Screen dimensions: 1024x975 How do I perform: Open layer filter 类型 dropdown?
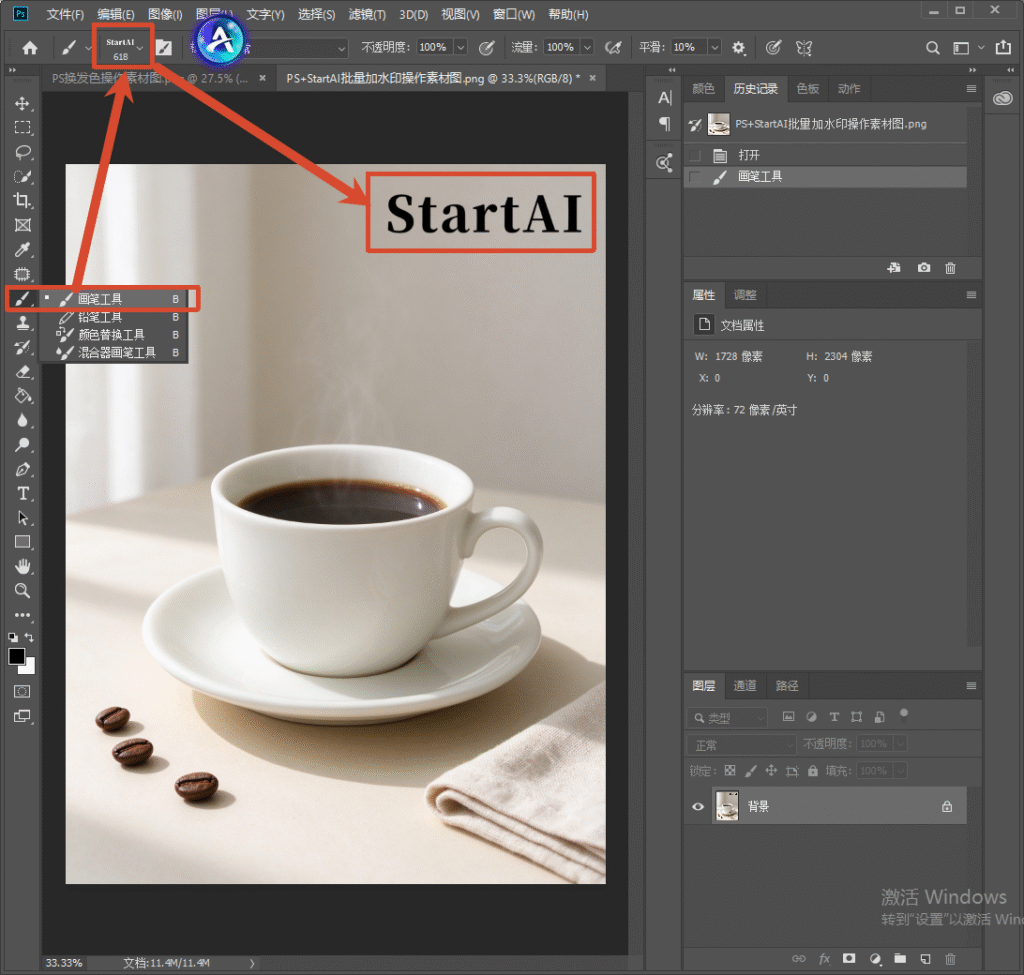[x=727, y=718]
